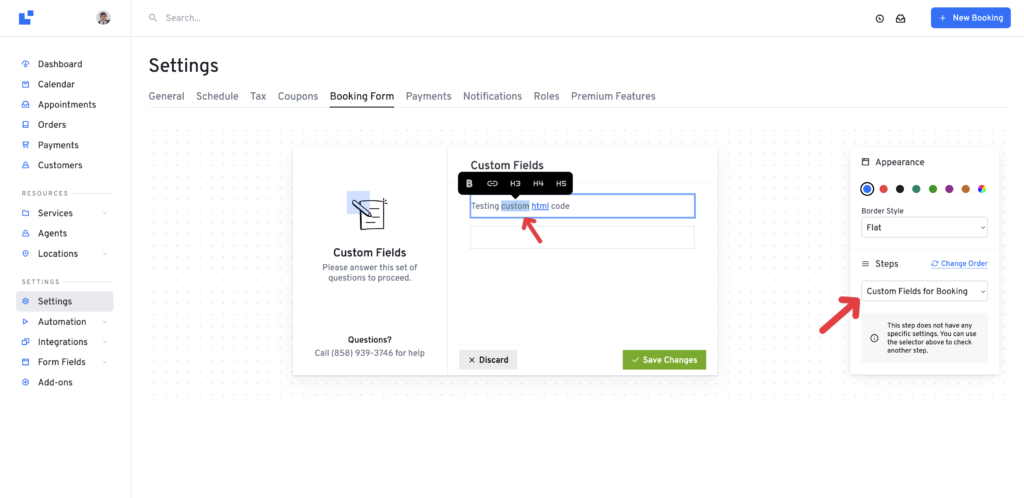This screenshot has width=1024, height=498.
Task: Click the Dashboard sidebar icon
Action: tap(25, 64)
